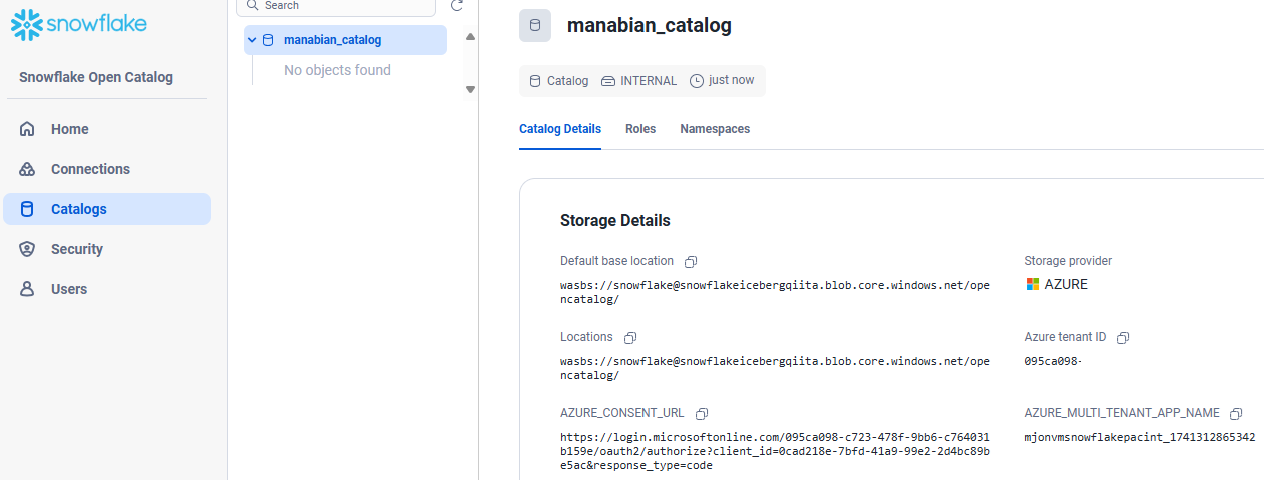Switch to the Roles tab
The height and width of the screenshot is (480, 1264).
pos(640,129)
